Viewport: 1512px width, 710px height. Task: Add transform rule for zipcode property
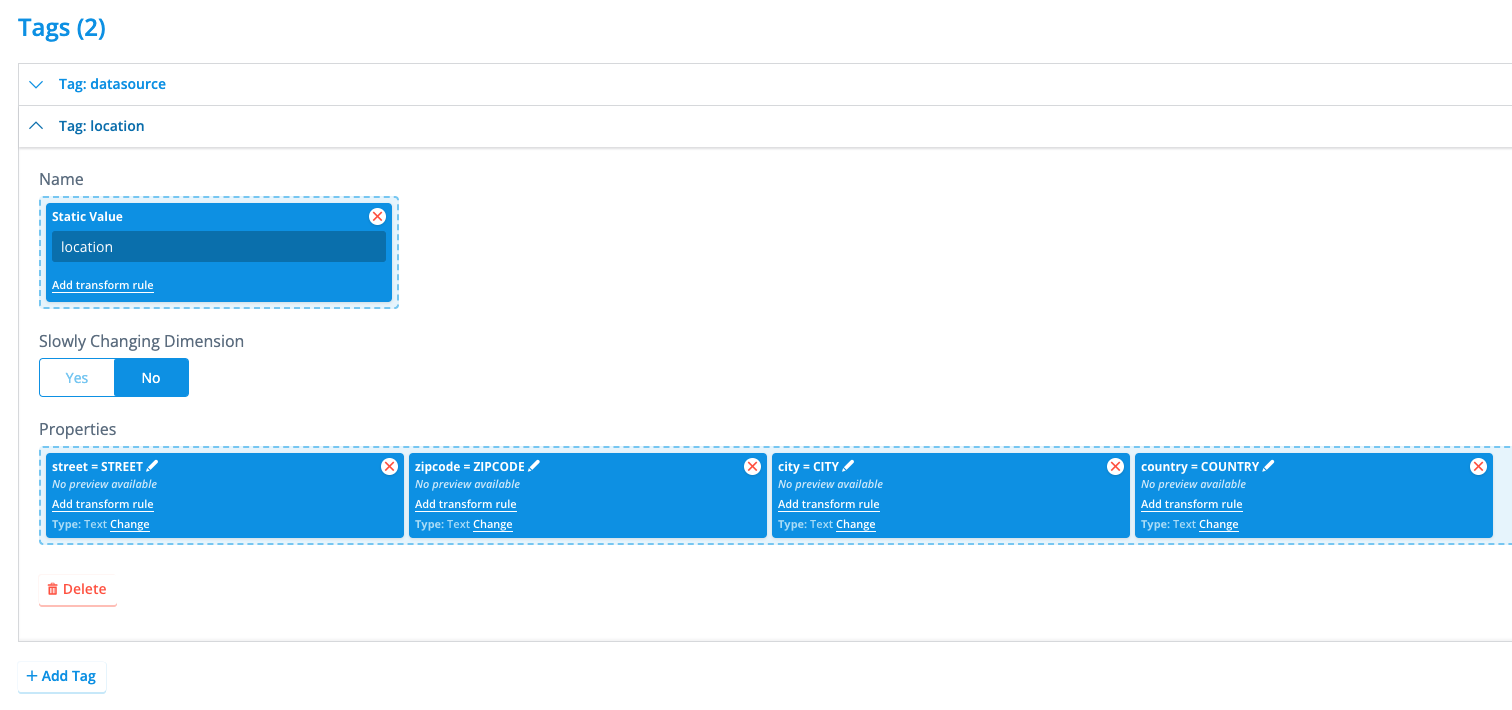pos(465,504)
